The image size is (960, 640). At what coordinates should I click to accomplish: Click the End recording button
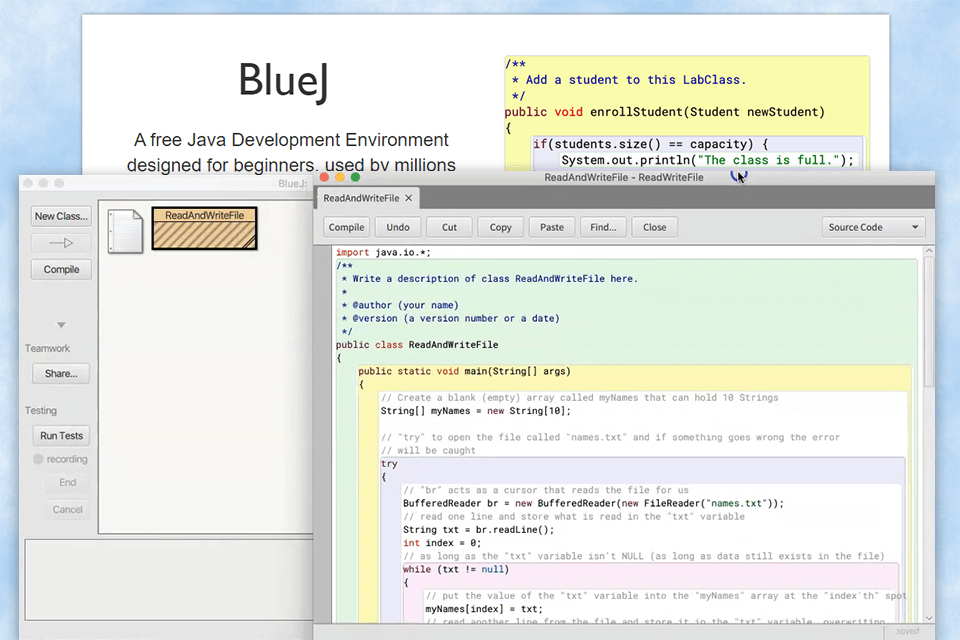point(67,483)
